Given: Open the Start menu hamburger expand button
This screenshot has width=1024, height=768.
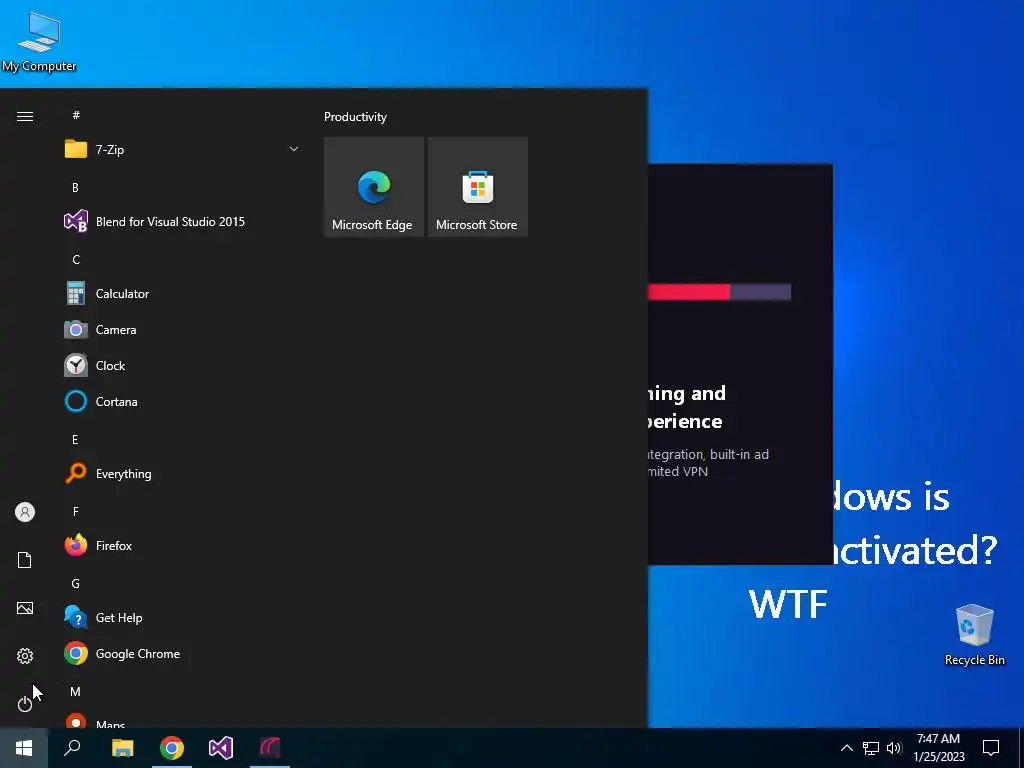Looking at the screenshot, I should (25, 117).
